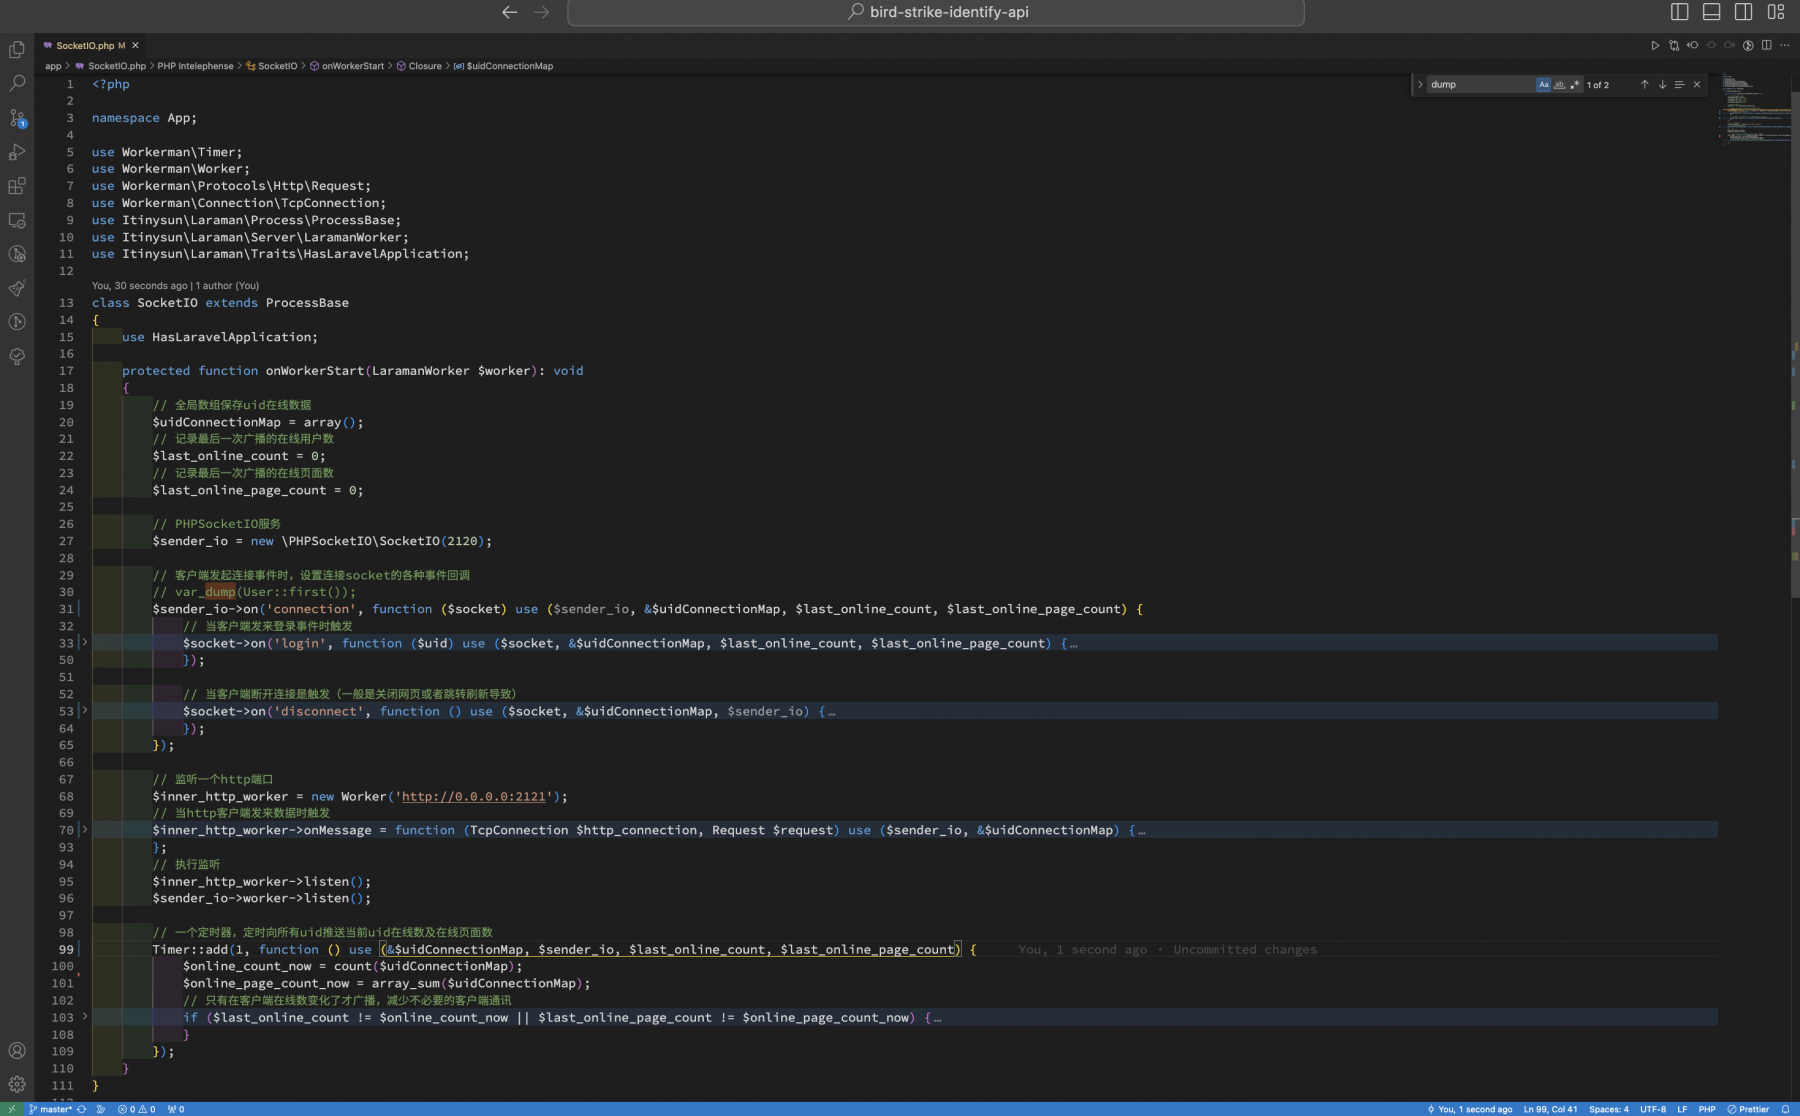Open the Explorer view in activity bar
The image size is (1800, 1116).
[17, 49]
